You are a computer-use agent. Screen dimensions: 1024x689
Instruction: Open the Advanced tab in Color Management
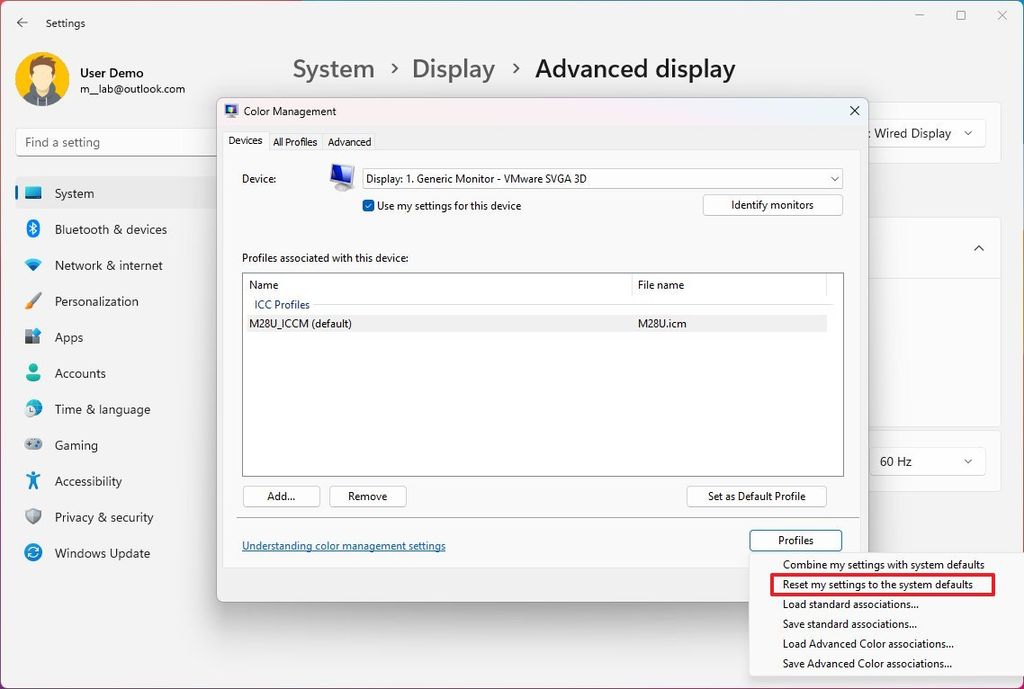tap(349, 141)
